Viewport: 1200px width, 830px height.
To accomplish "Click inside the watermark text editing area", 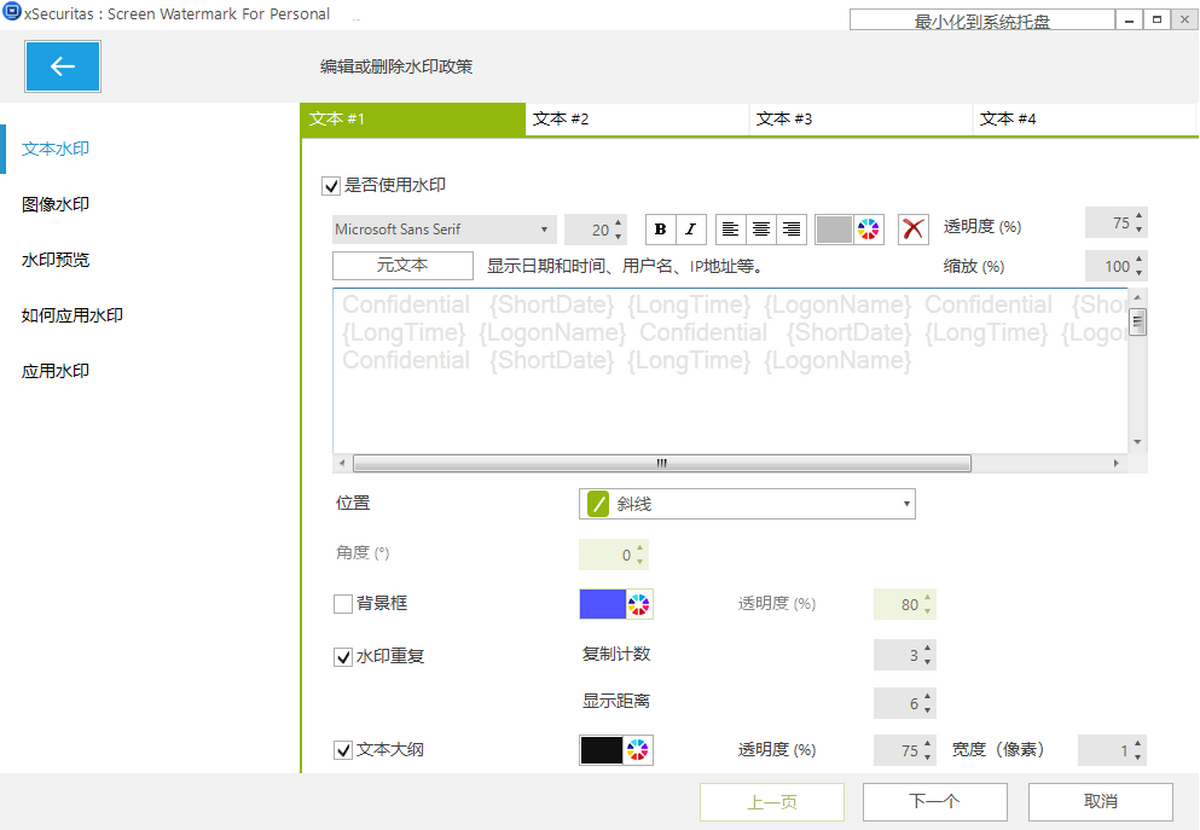I will [x=730, y=370].
